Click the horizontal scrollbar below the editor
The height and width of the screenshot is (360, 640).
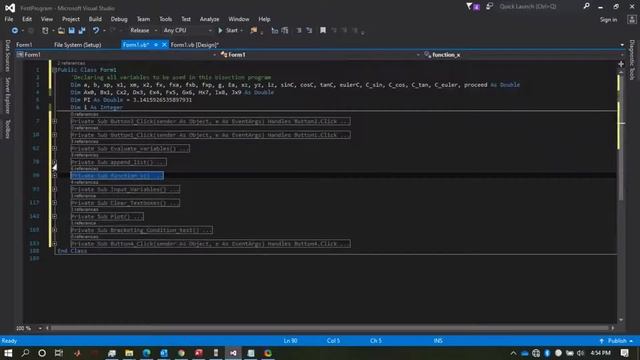point(330,328)
